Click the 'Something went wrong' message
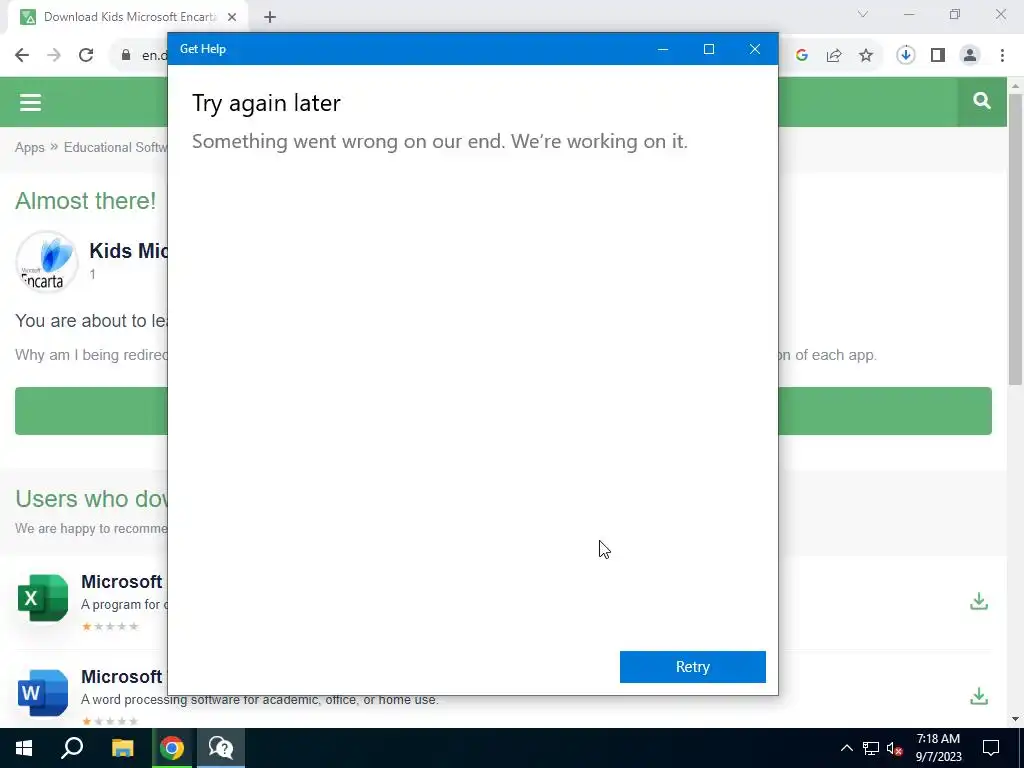The width and height of the screenshot is (1024, 768). tap(440, 141)
